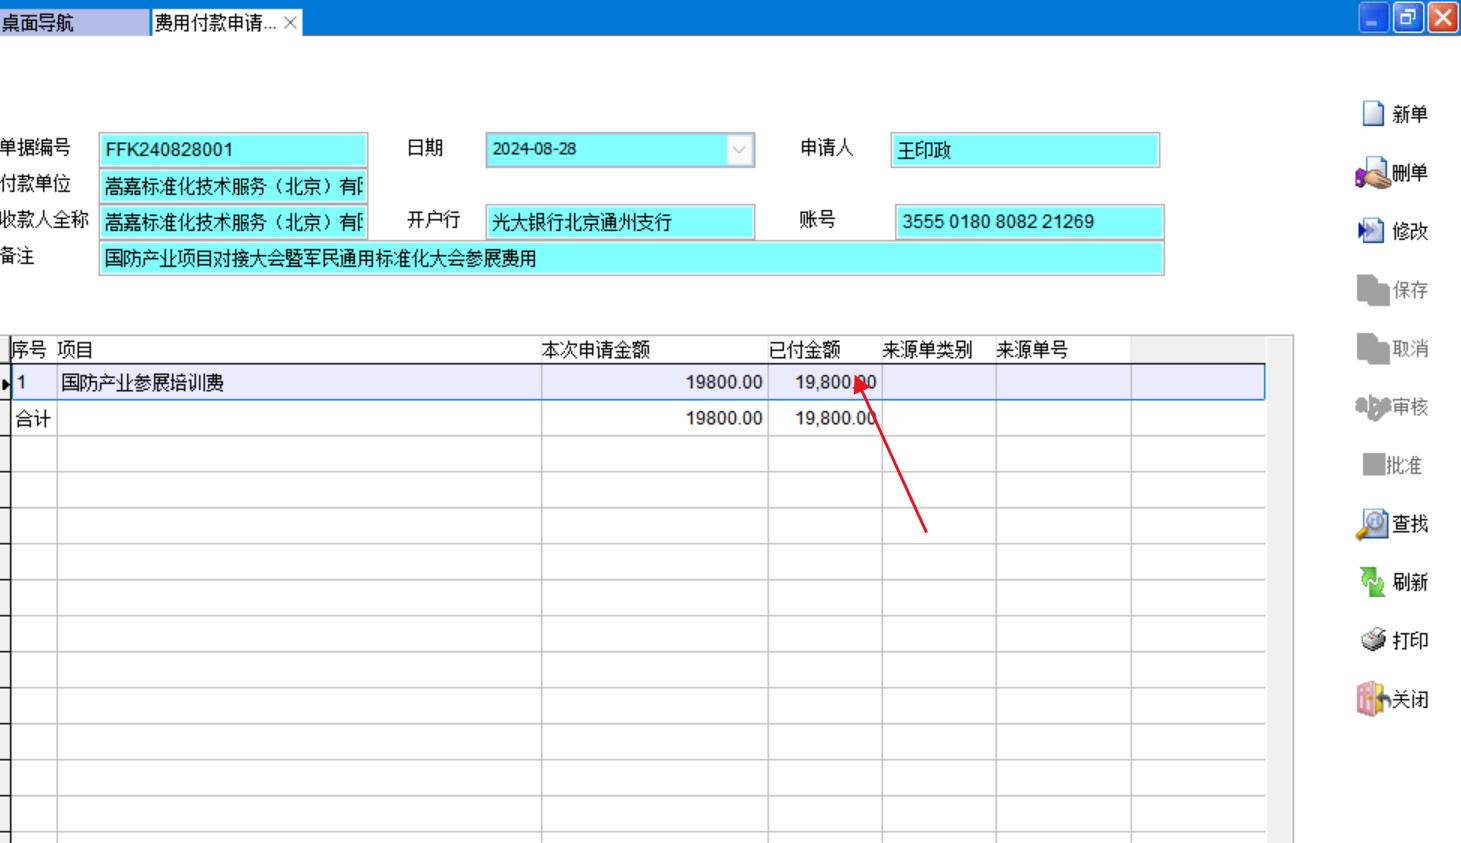This screenshot has height=843, width=1461.
Task: Click the 打印 (print) icon
Action: click(x=1373, y=640)
